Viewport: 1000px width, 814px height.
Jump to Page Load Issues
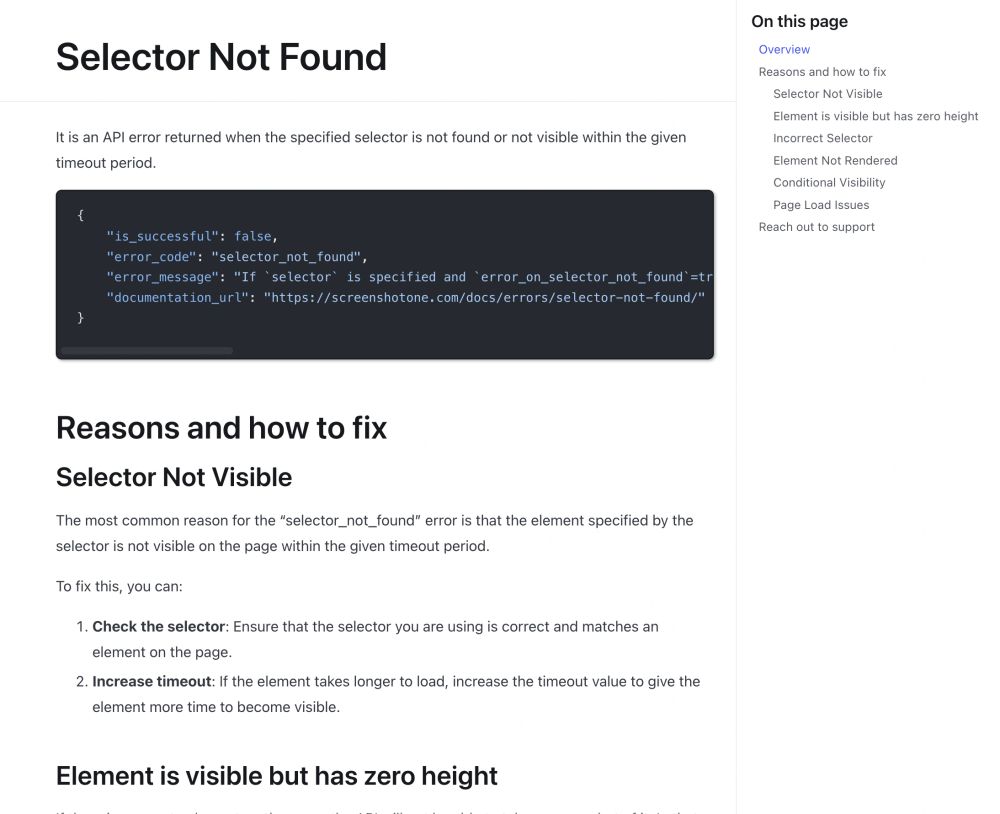tap(821, 205)
